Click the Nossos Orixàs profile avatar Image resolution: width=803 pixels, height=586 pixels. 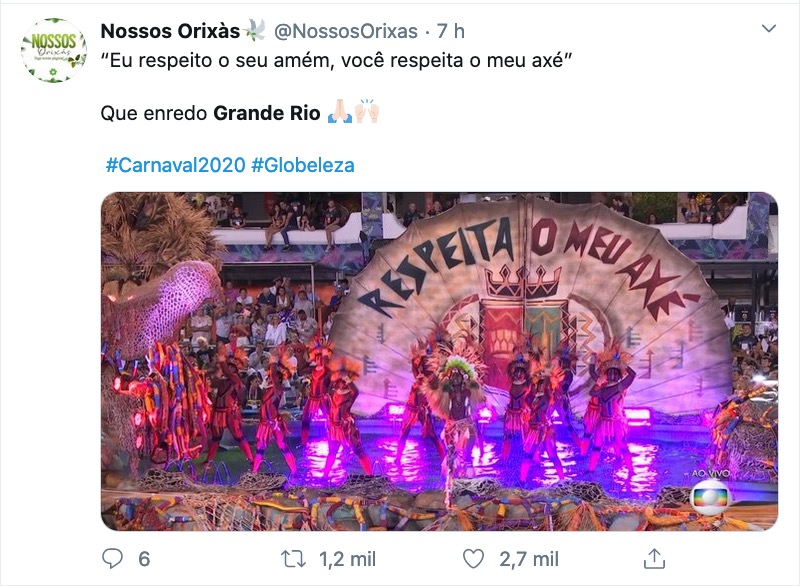click(x=53, y=50)
